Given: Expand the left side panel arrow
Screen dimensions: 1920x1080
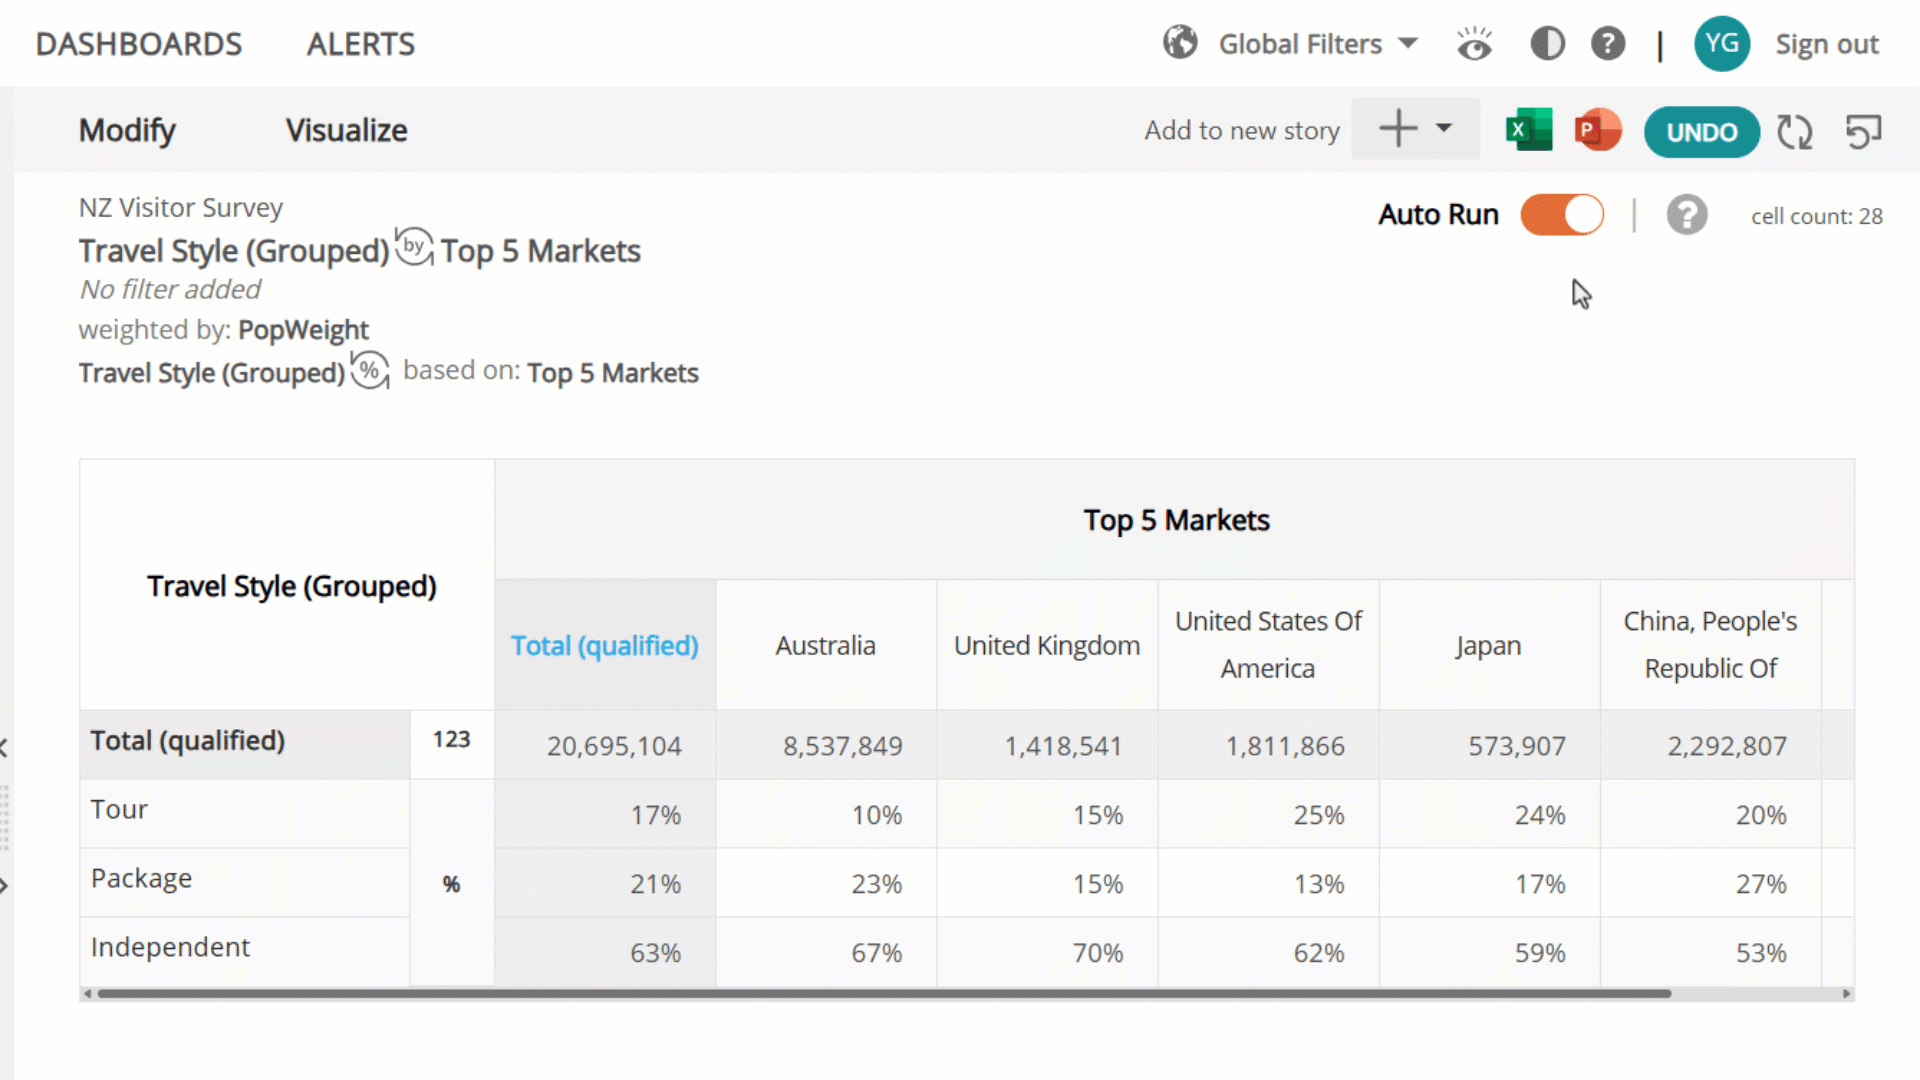Looking at the screenshot, I should (x=4, y=885).
